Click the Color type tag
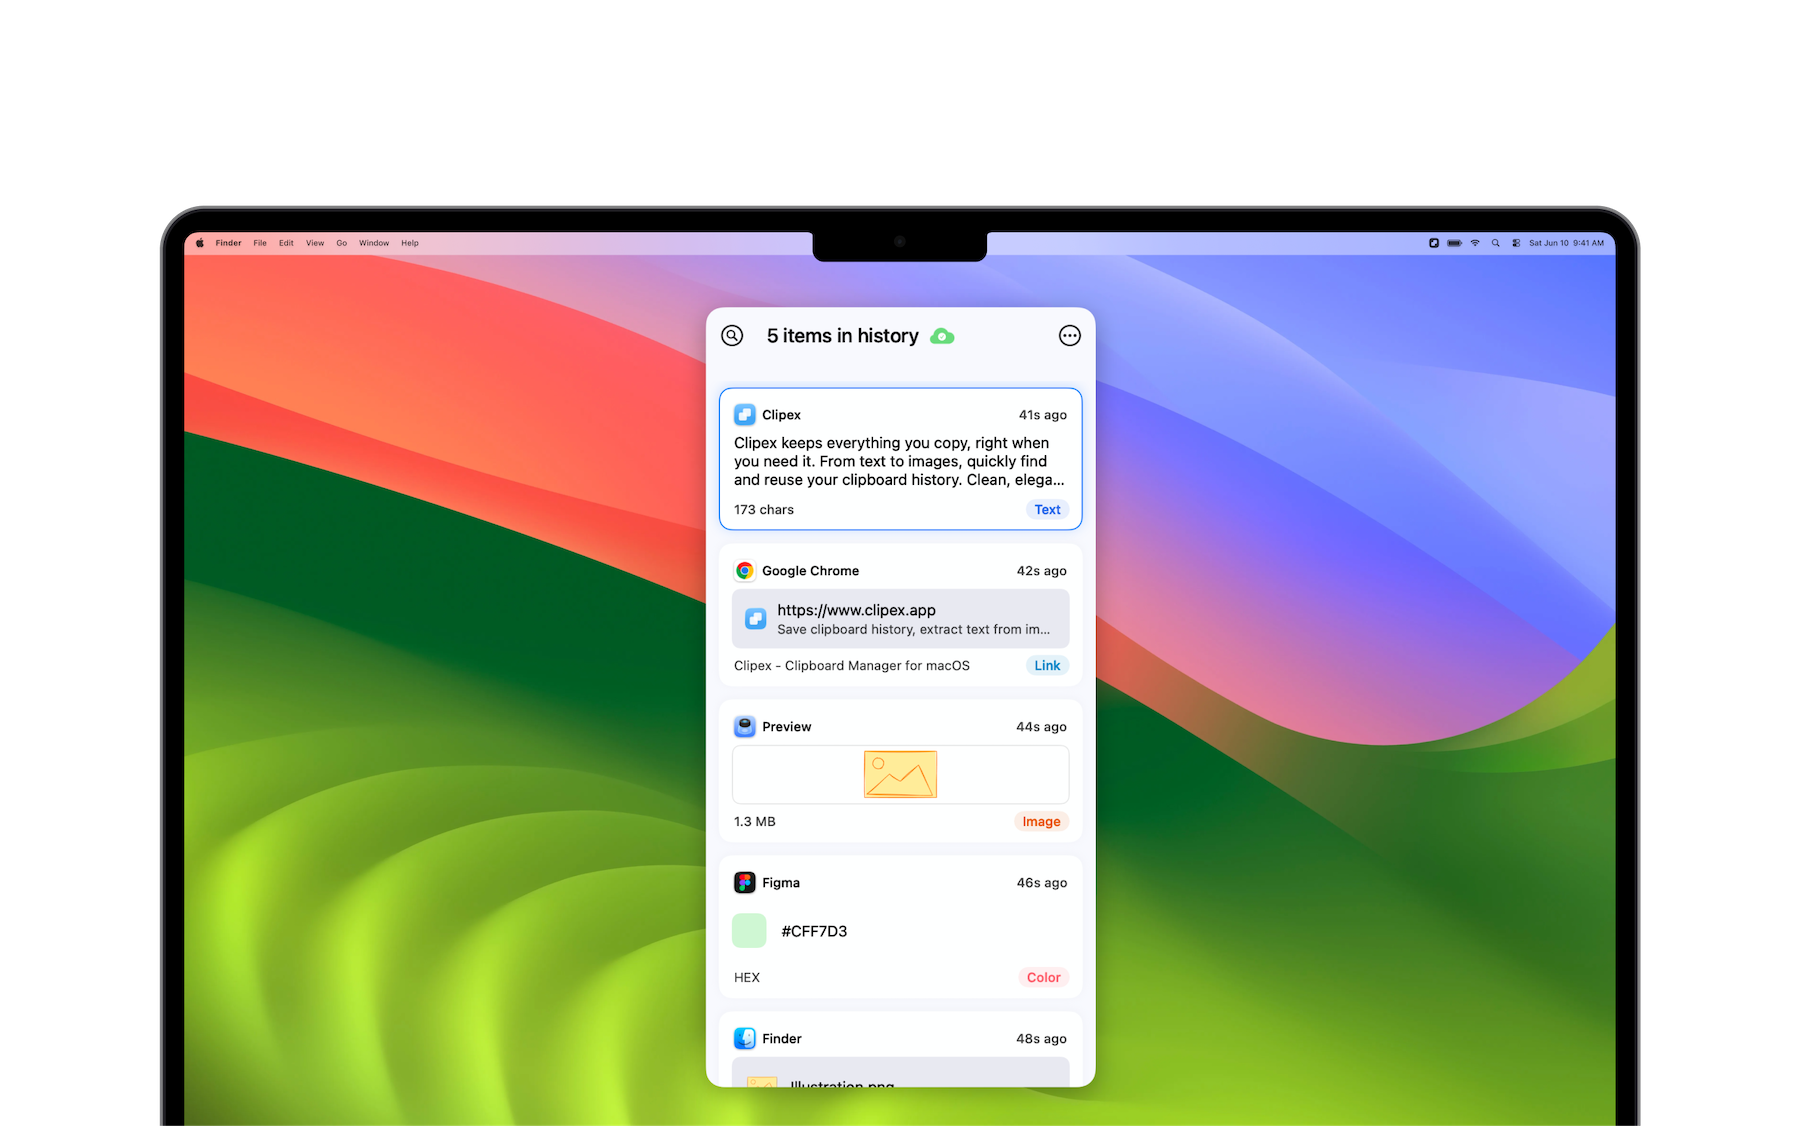 coord(1043,978)
